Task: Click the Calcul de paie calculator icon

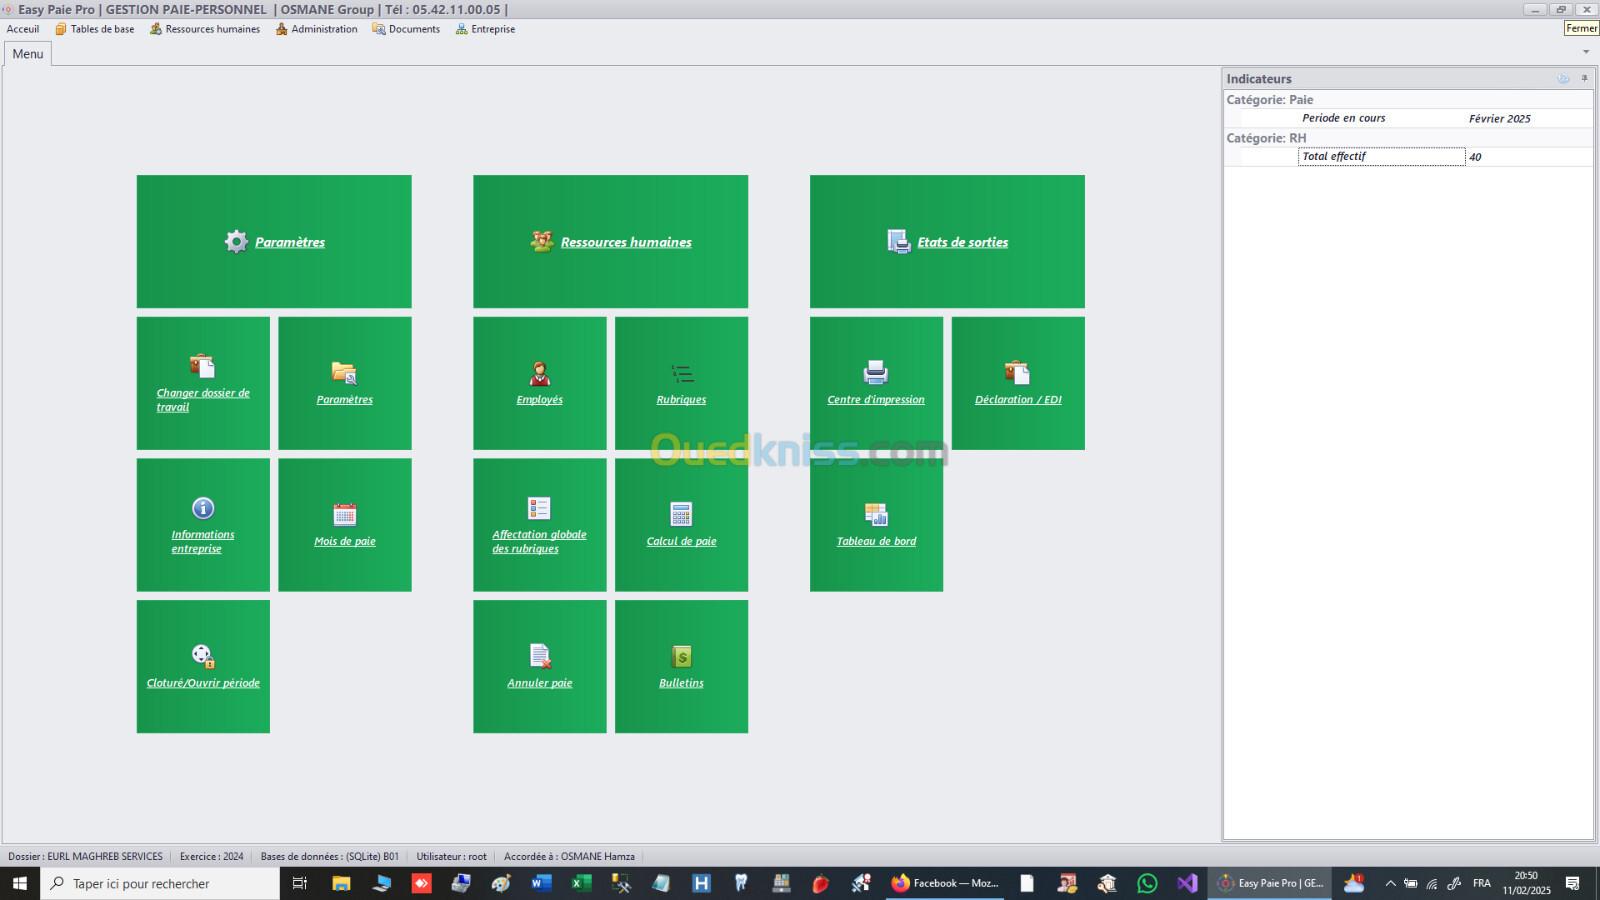Action: click(681, 514)
